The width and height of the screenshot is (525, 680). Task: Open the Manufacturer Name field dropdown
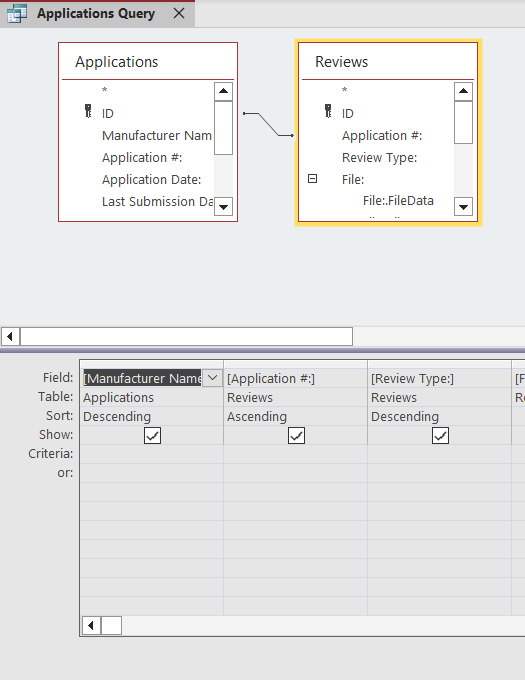[212, 378]
